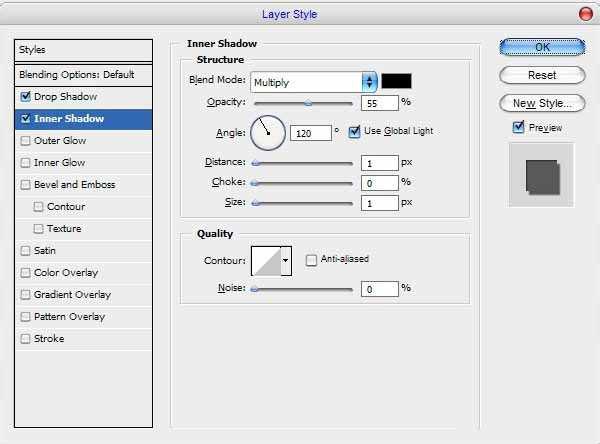Click the Reset button

coord(541,75)
